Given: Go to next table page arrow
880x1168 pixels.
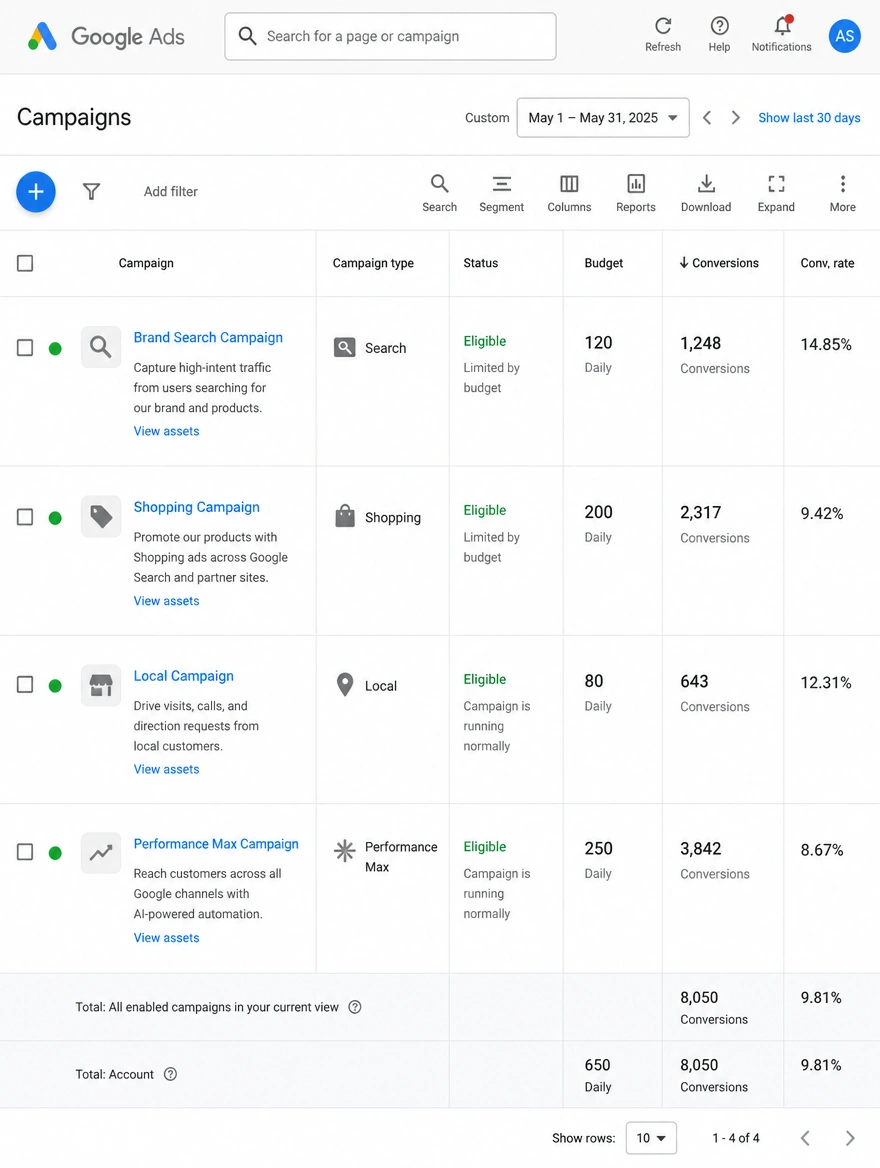Looking at the screenshot, I should [850, 1137].
